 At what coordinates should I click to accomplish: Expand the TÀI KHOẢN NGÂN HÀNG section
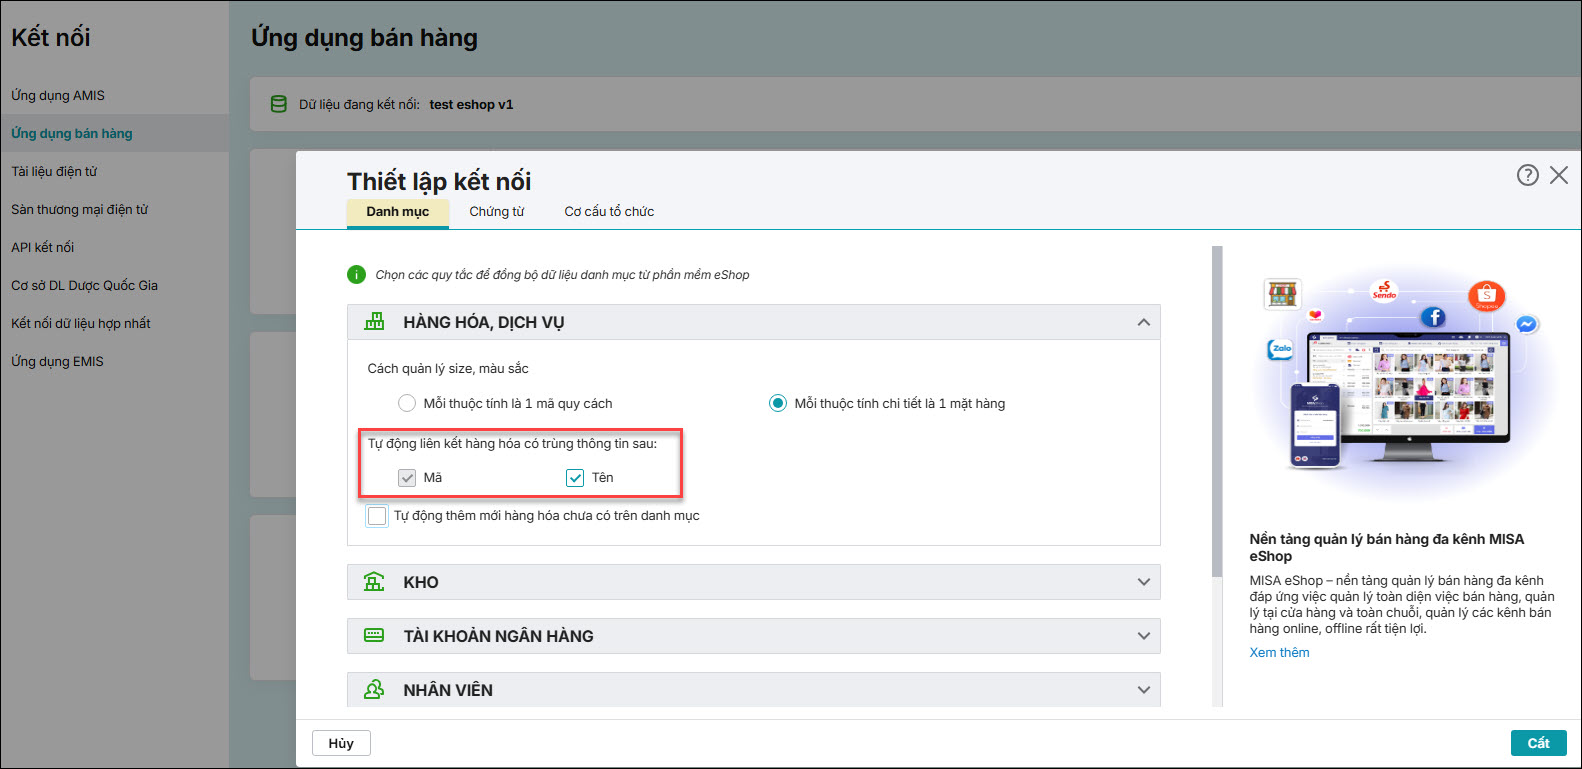coord(1144,636)
